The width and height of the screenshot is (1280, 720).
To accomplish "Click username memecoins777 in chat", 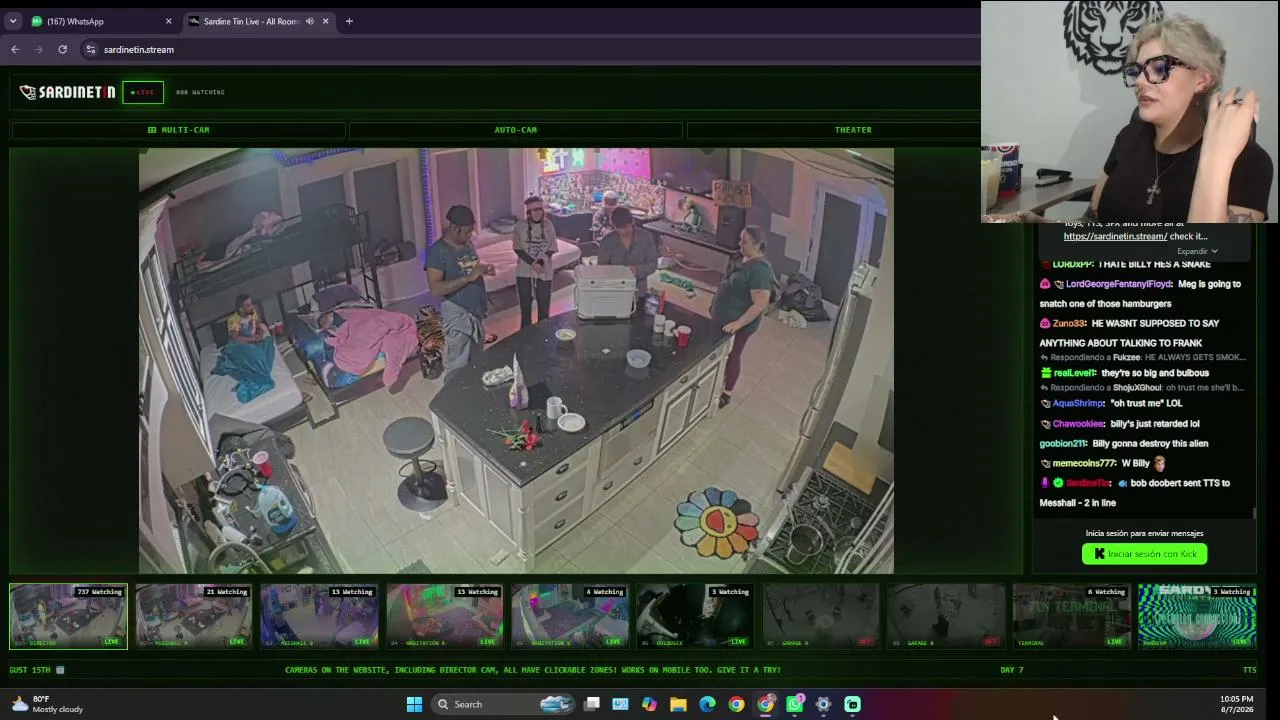I will tap(1084, 464).
